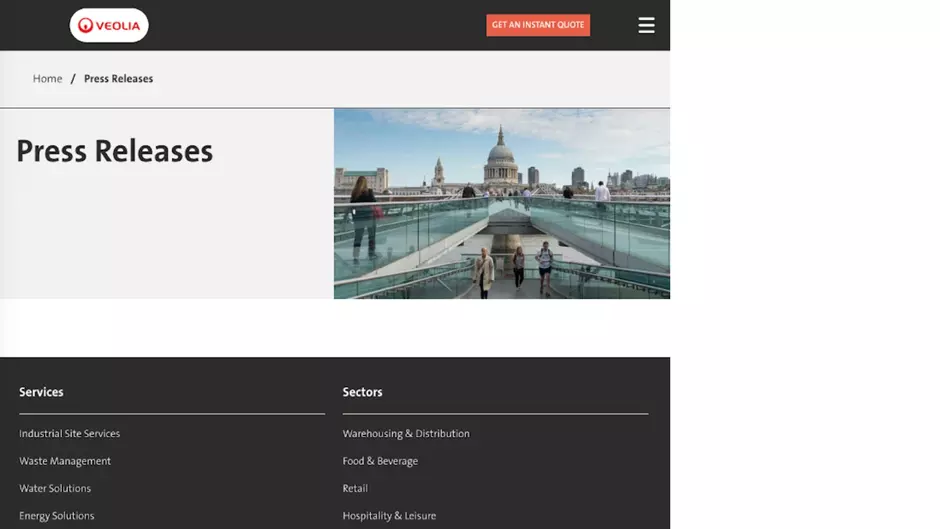Click the divider line under Sectors
Screen dimensions: 940x529
495,413
